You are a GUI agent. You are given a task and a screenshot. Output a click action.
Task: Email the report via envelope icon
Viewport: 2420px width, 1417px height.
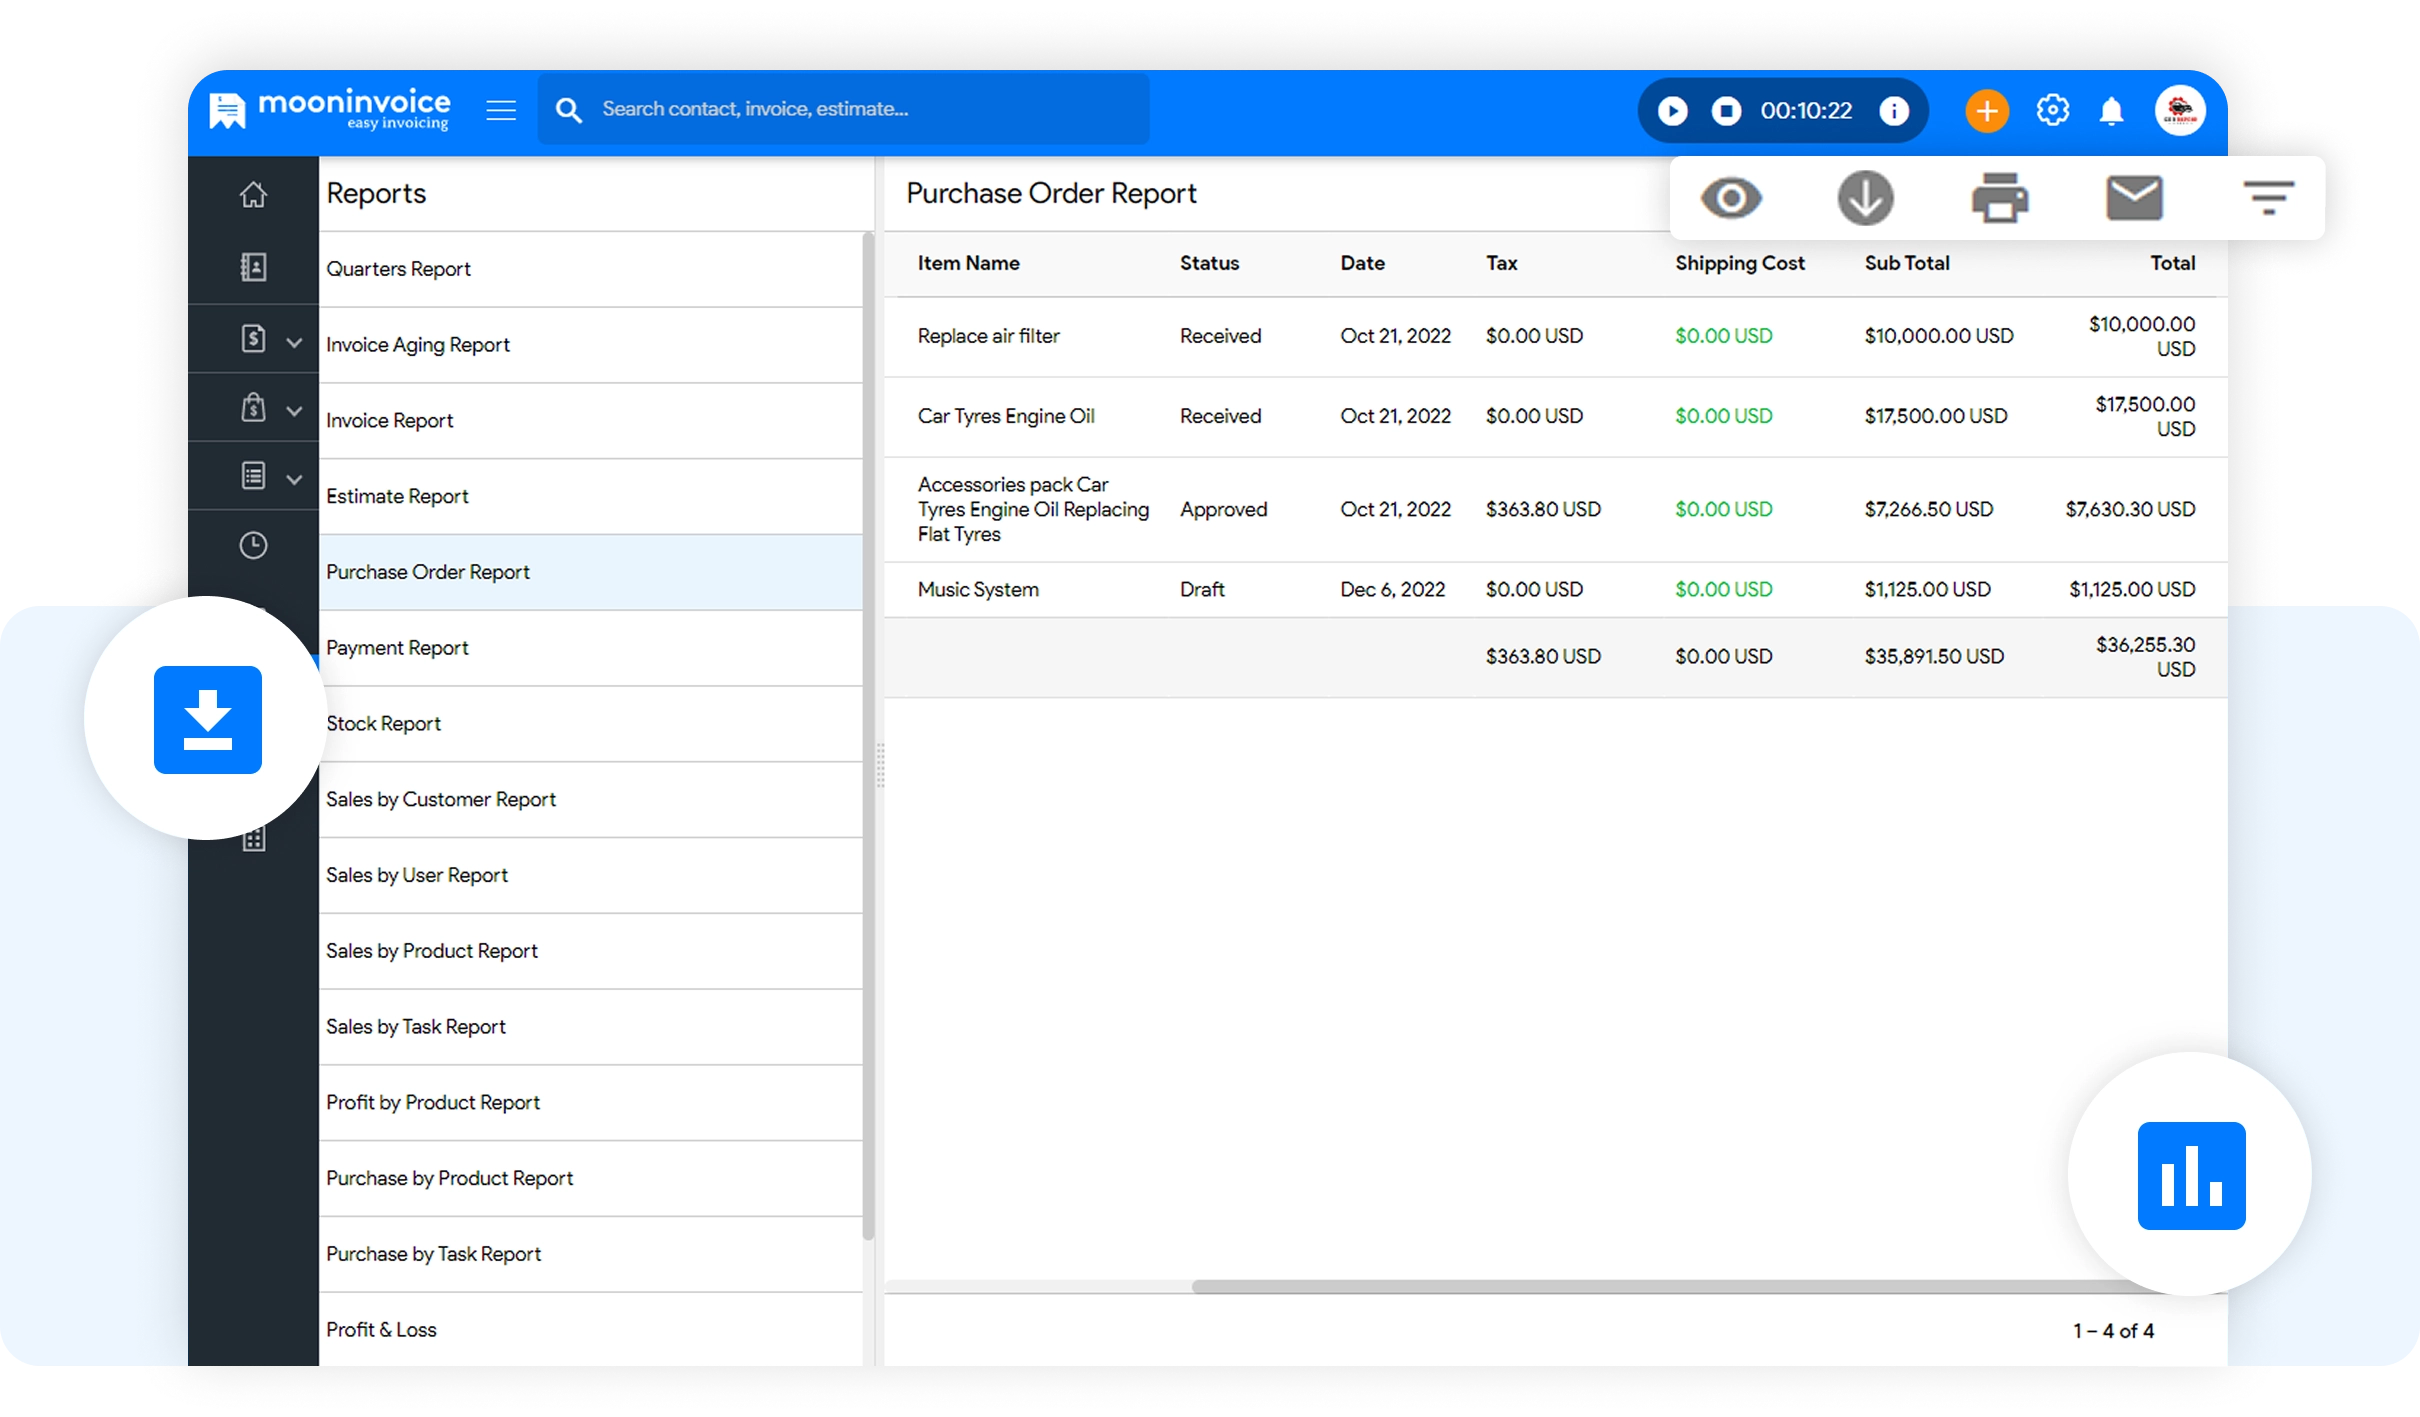click(2134, 197)
